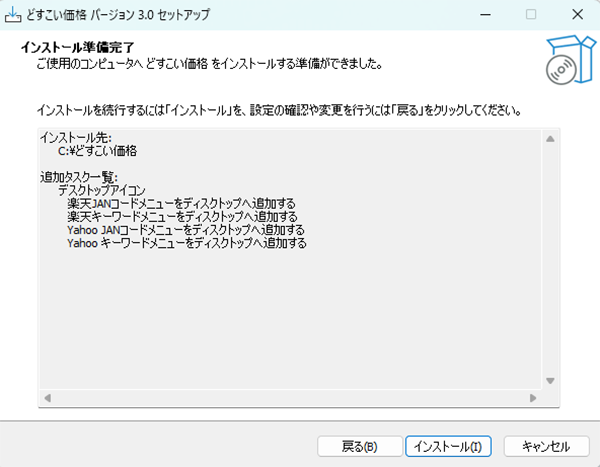Click the scroll right arrow of the summary box
This screenshot has height=467, width=600.
[533, 398]
